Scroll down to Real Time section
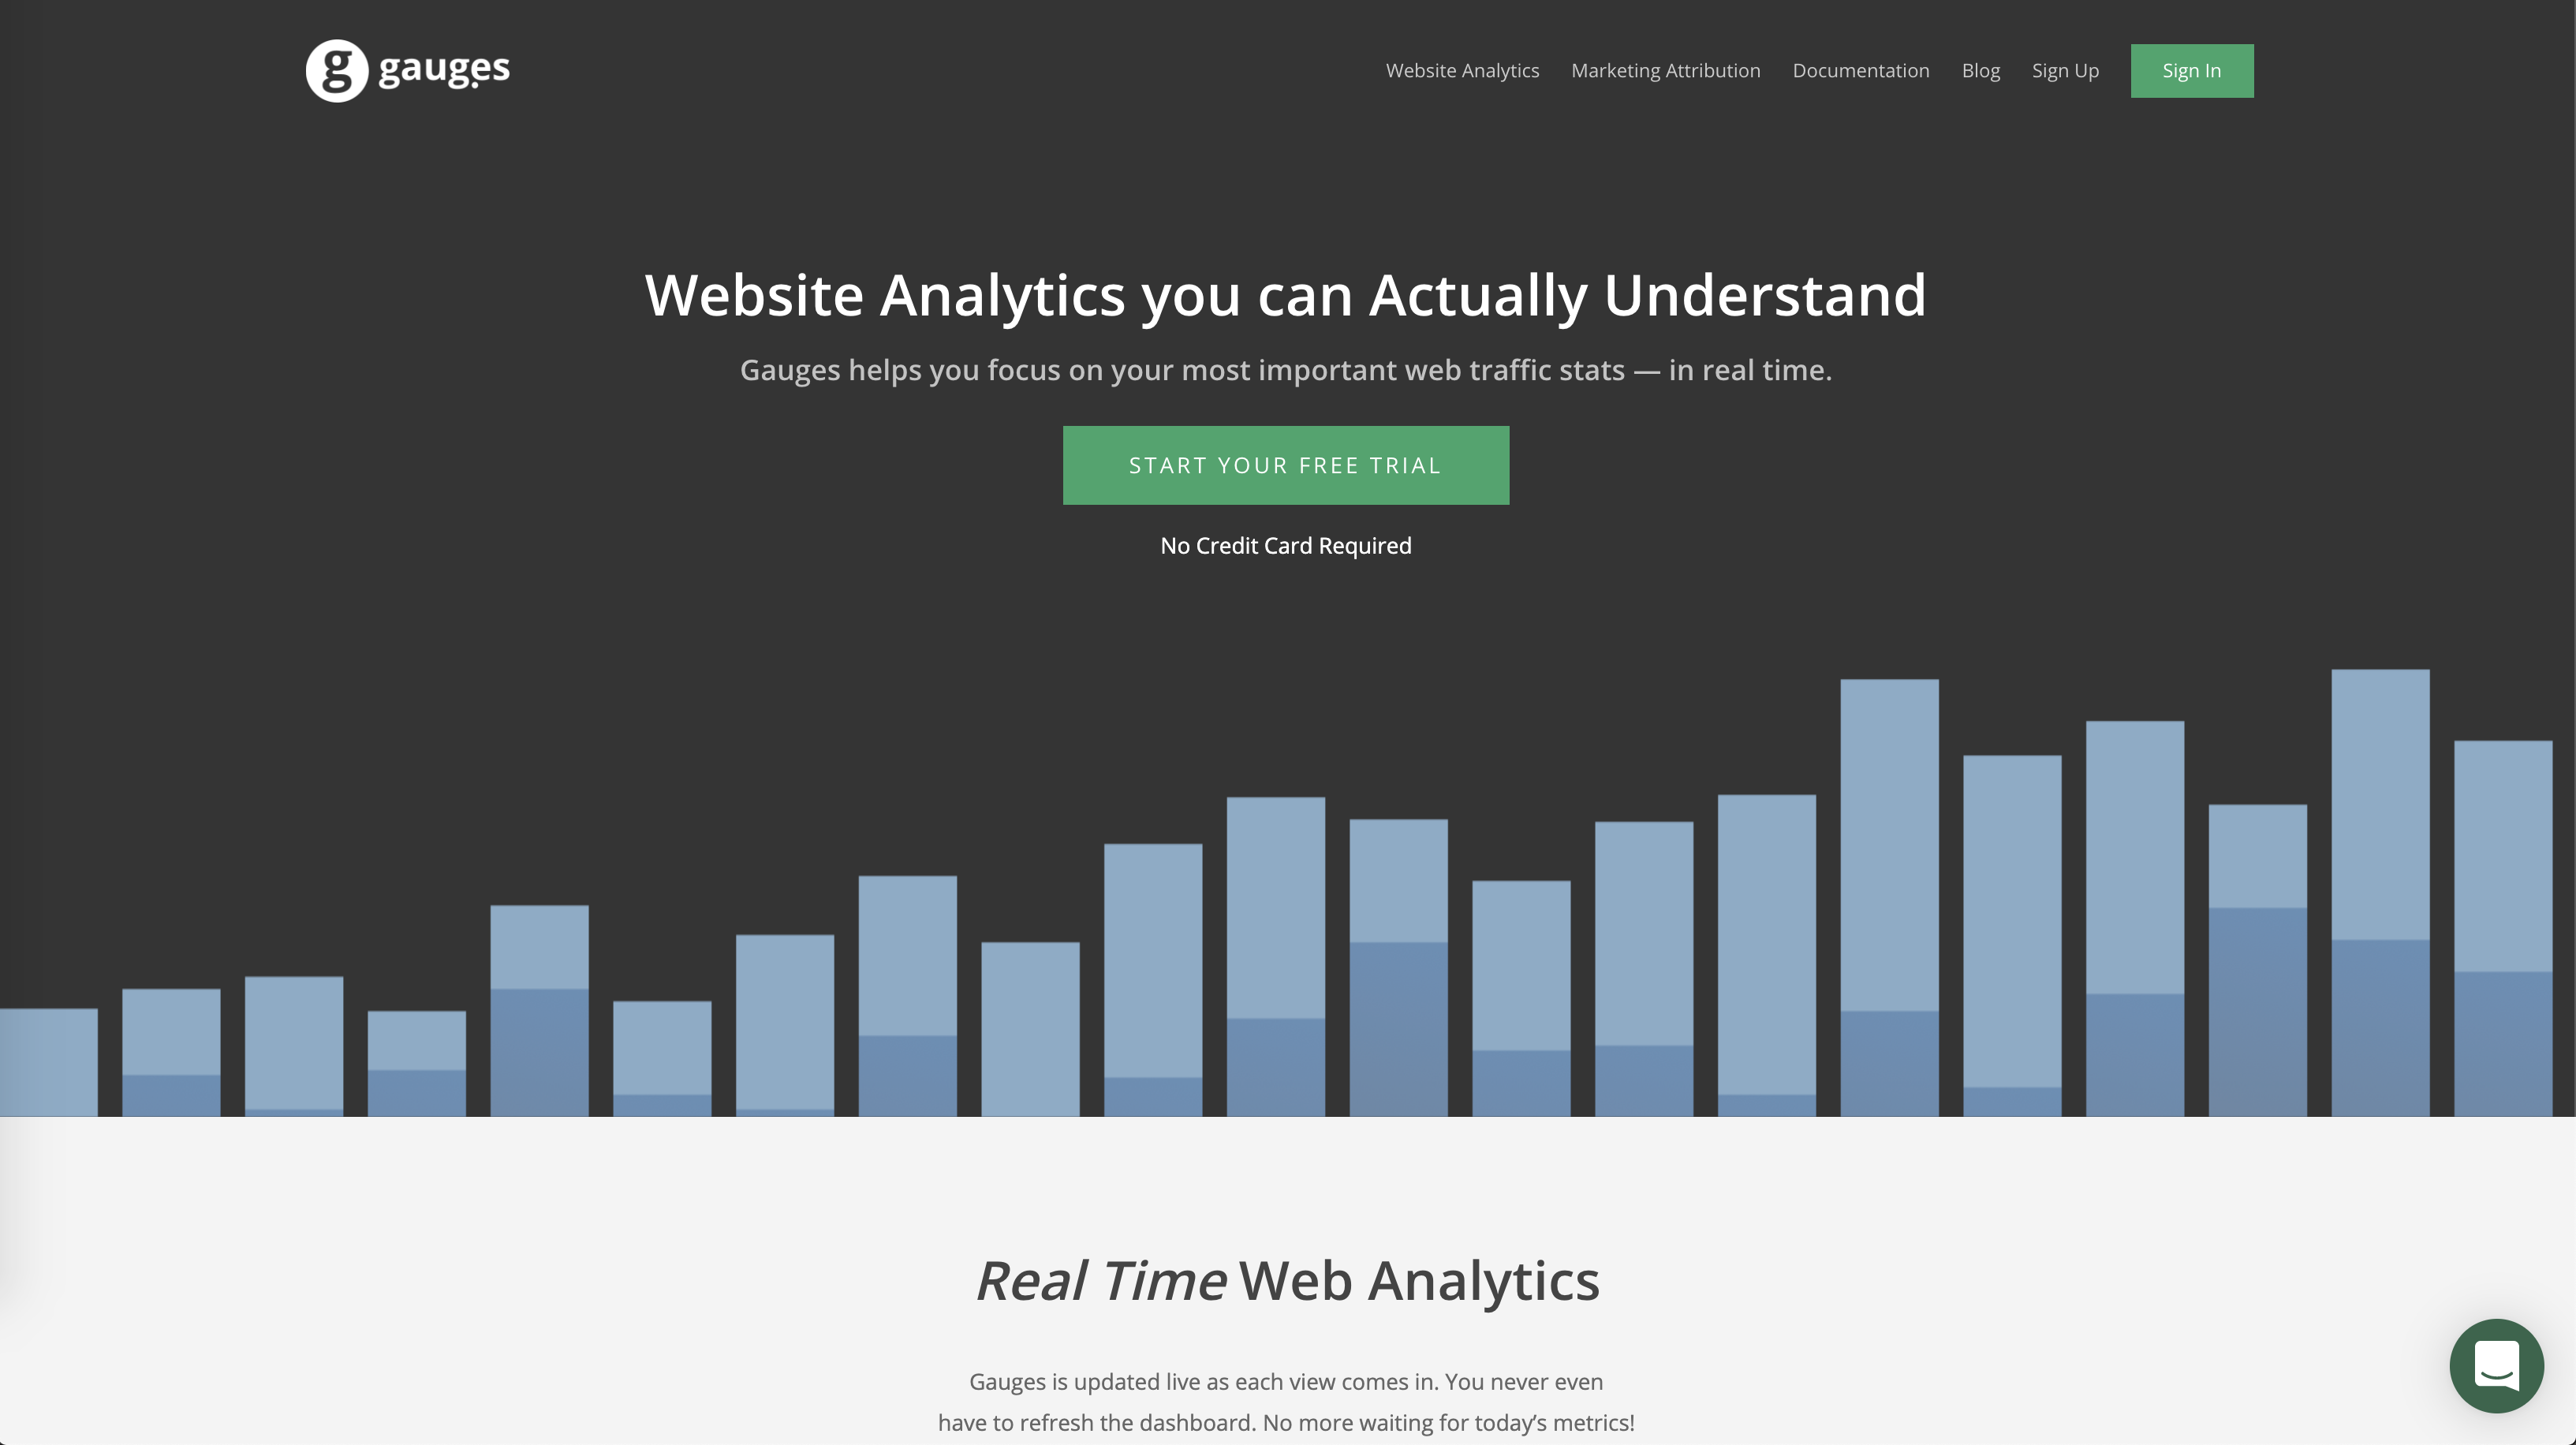 (x=1286, y=1277)
